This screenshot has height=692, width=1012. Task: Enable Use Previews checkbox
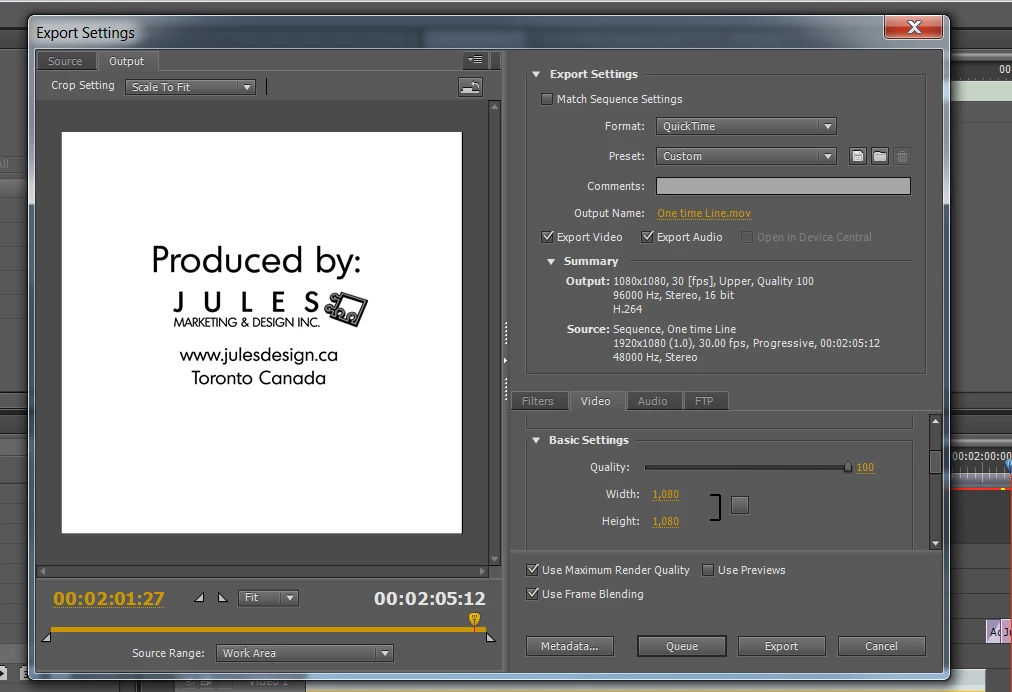pos(708,570)
